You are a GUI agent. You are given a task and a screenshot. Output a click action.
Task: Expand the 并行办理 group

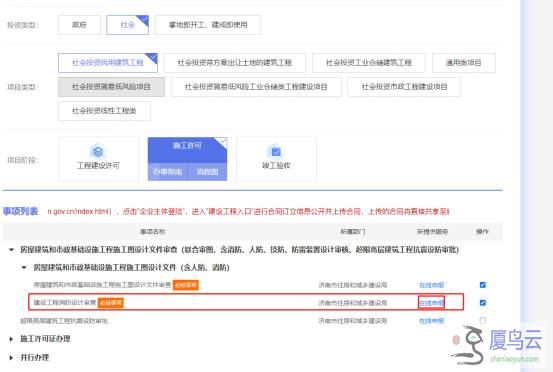pyautogui.click(x=11, y=358)
